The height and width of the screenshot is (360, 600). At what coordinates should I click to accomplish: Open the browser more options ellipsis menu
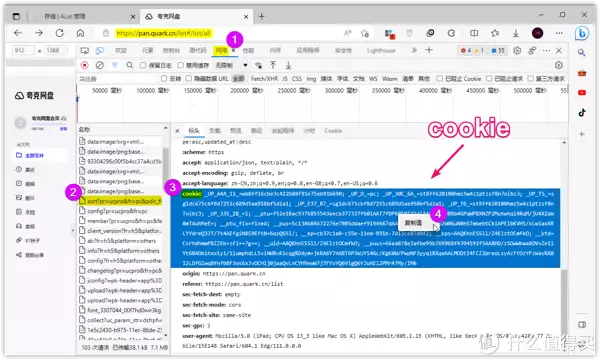[559, 33]
